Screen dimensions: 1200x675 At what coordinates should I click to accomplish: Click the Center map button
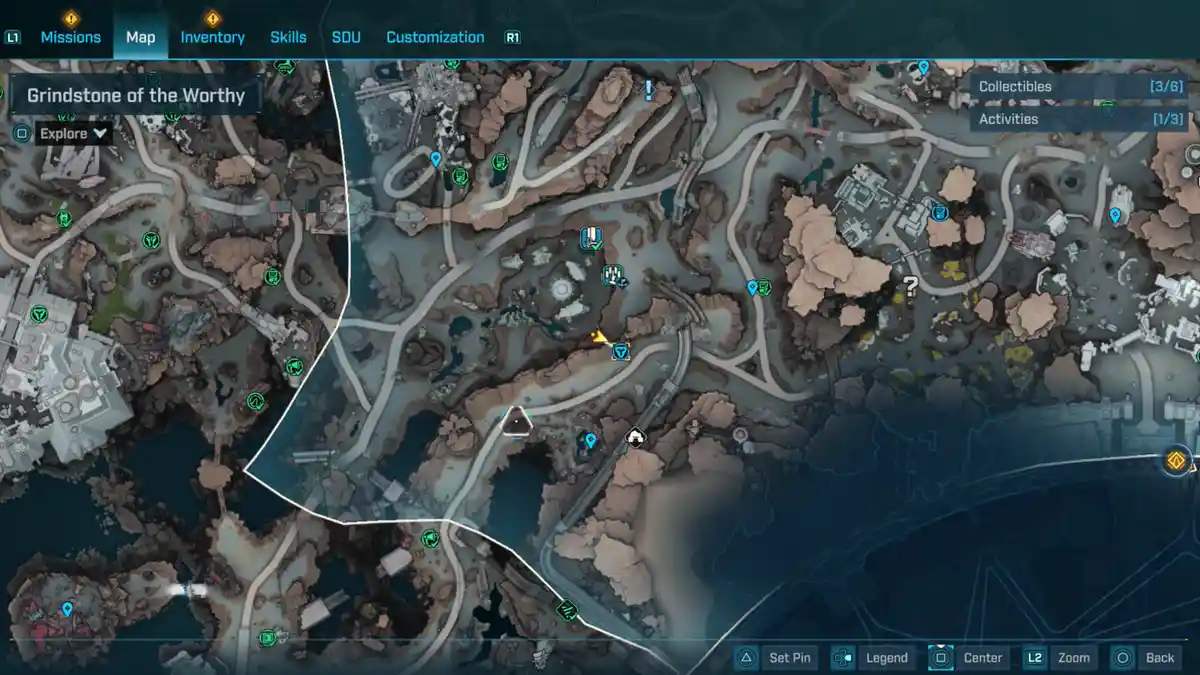[940, 657]
